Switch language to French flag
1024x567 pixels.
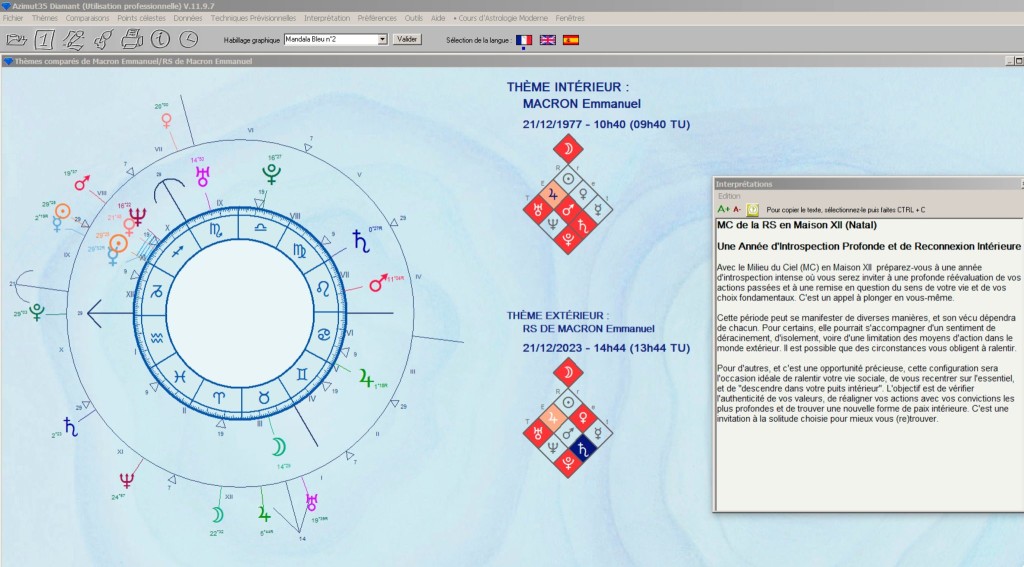(524, 40)
